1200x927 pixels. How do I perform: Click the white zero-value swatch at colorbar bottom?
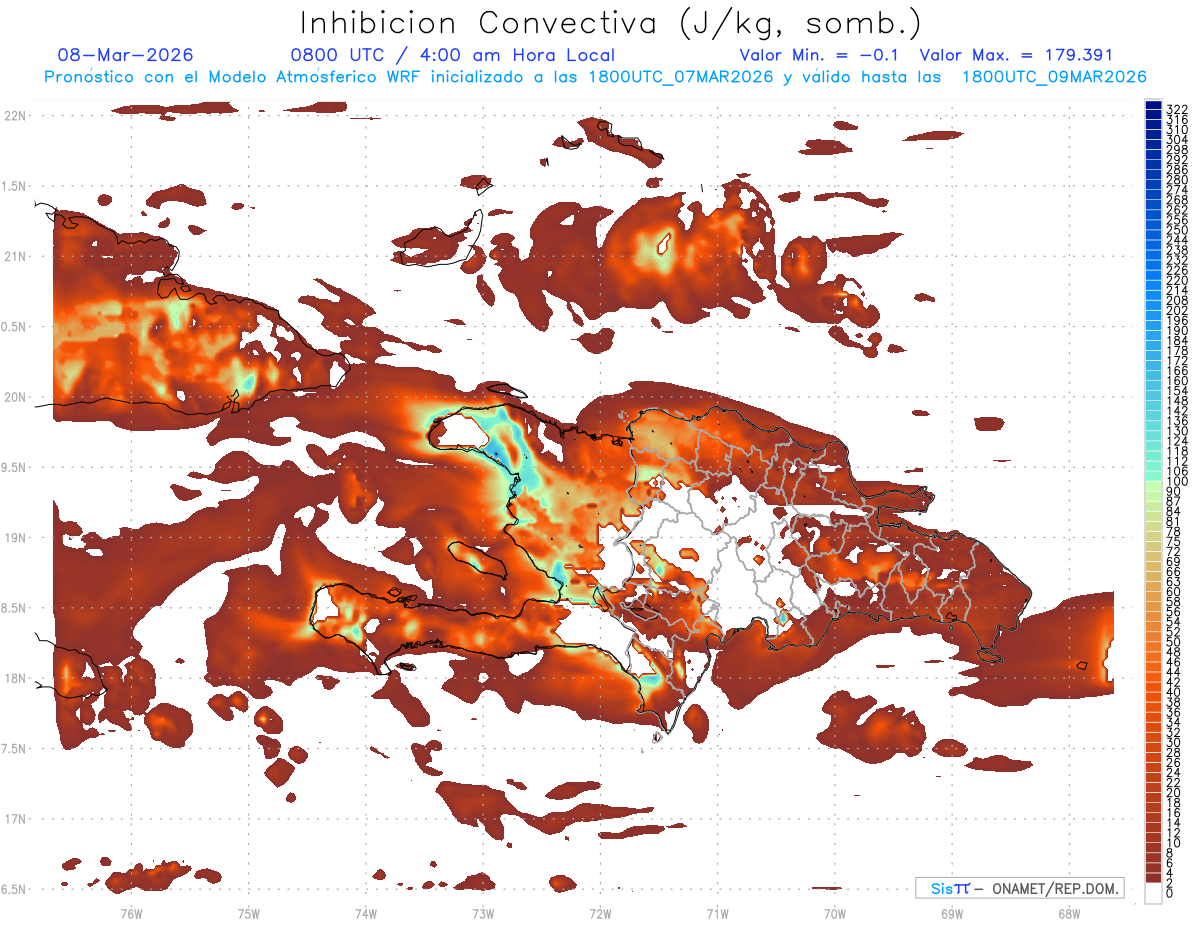(x=1153, y=893)
